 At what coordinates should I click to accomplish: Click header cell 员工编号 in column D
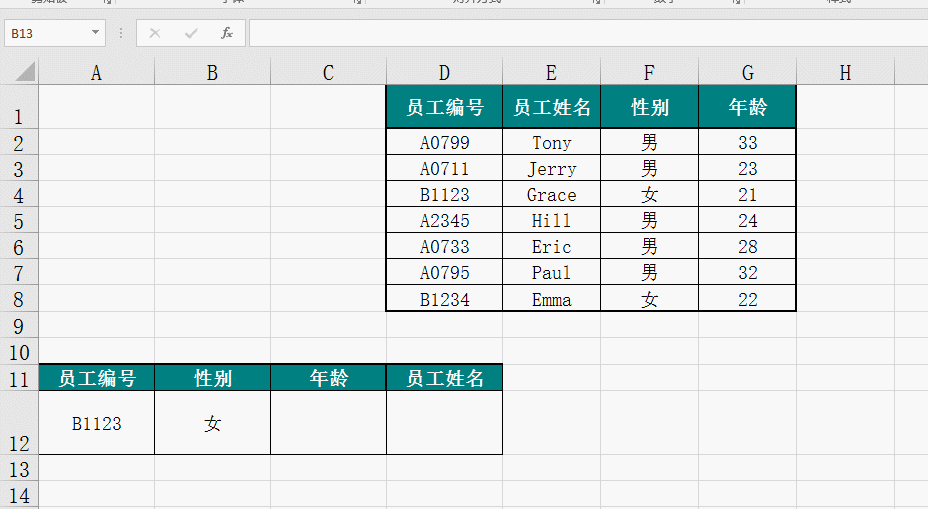click(x=444, y=107)
